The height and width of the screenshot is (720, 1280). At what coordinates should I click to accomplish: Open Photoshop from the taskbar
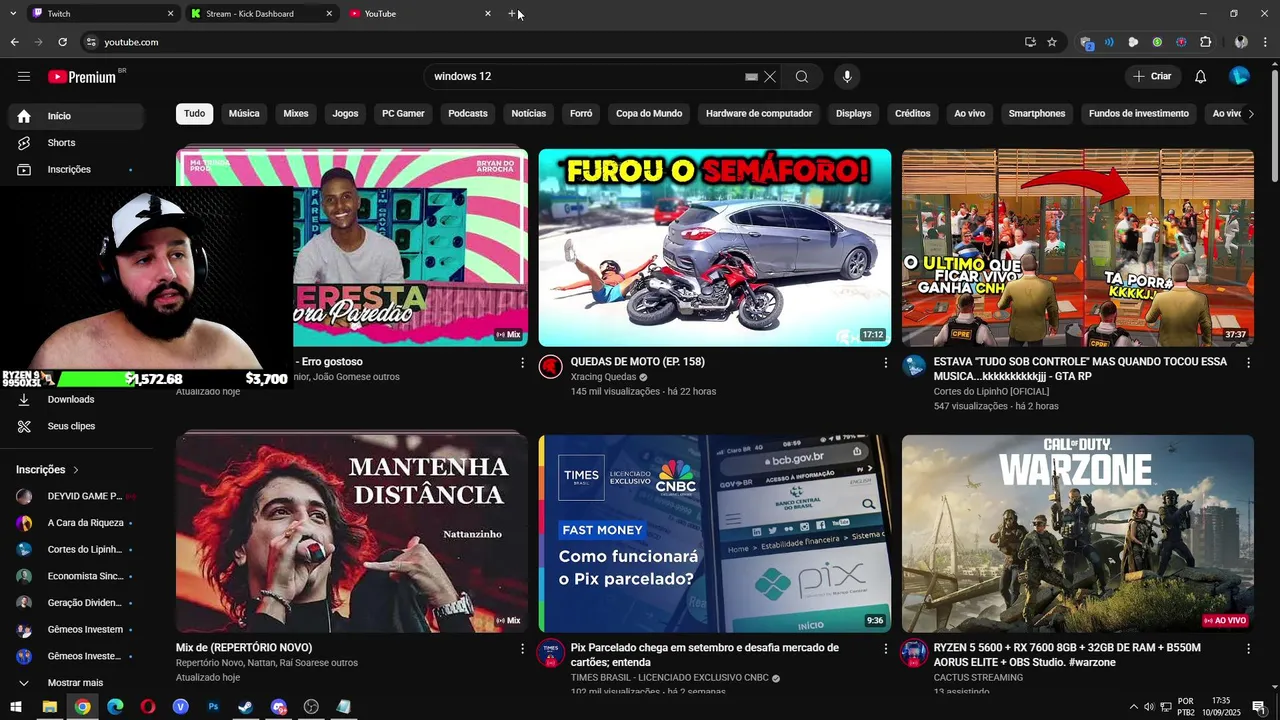213,707
